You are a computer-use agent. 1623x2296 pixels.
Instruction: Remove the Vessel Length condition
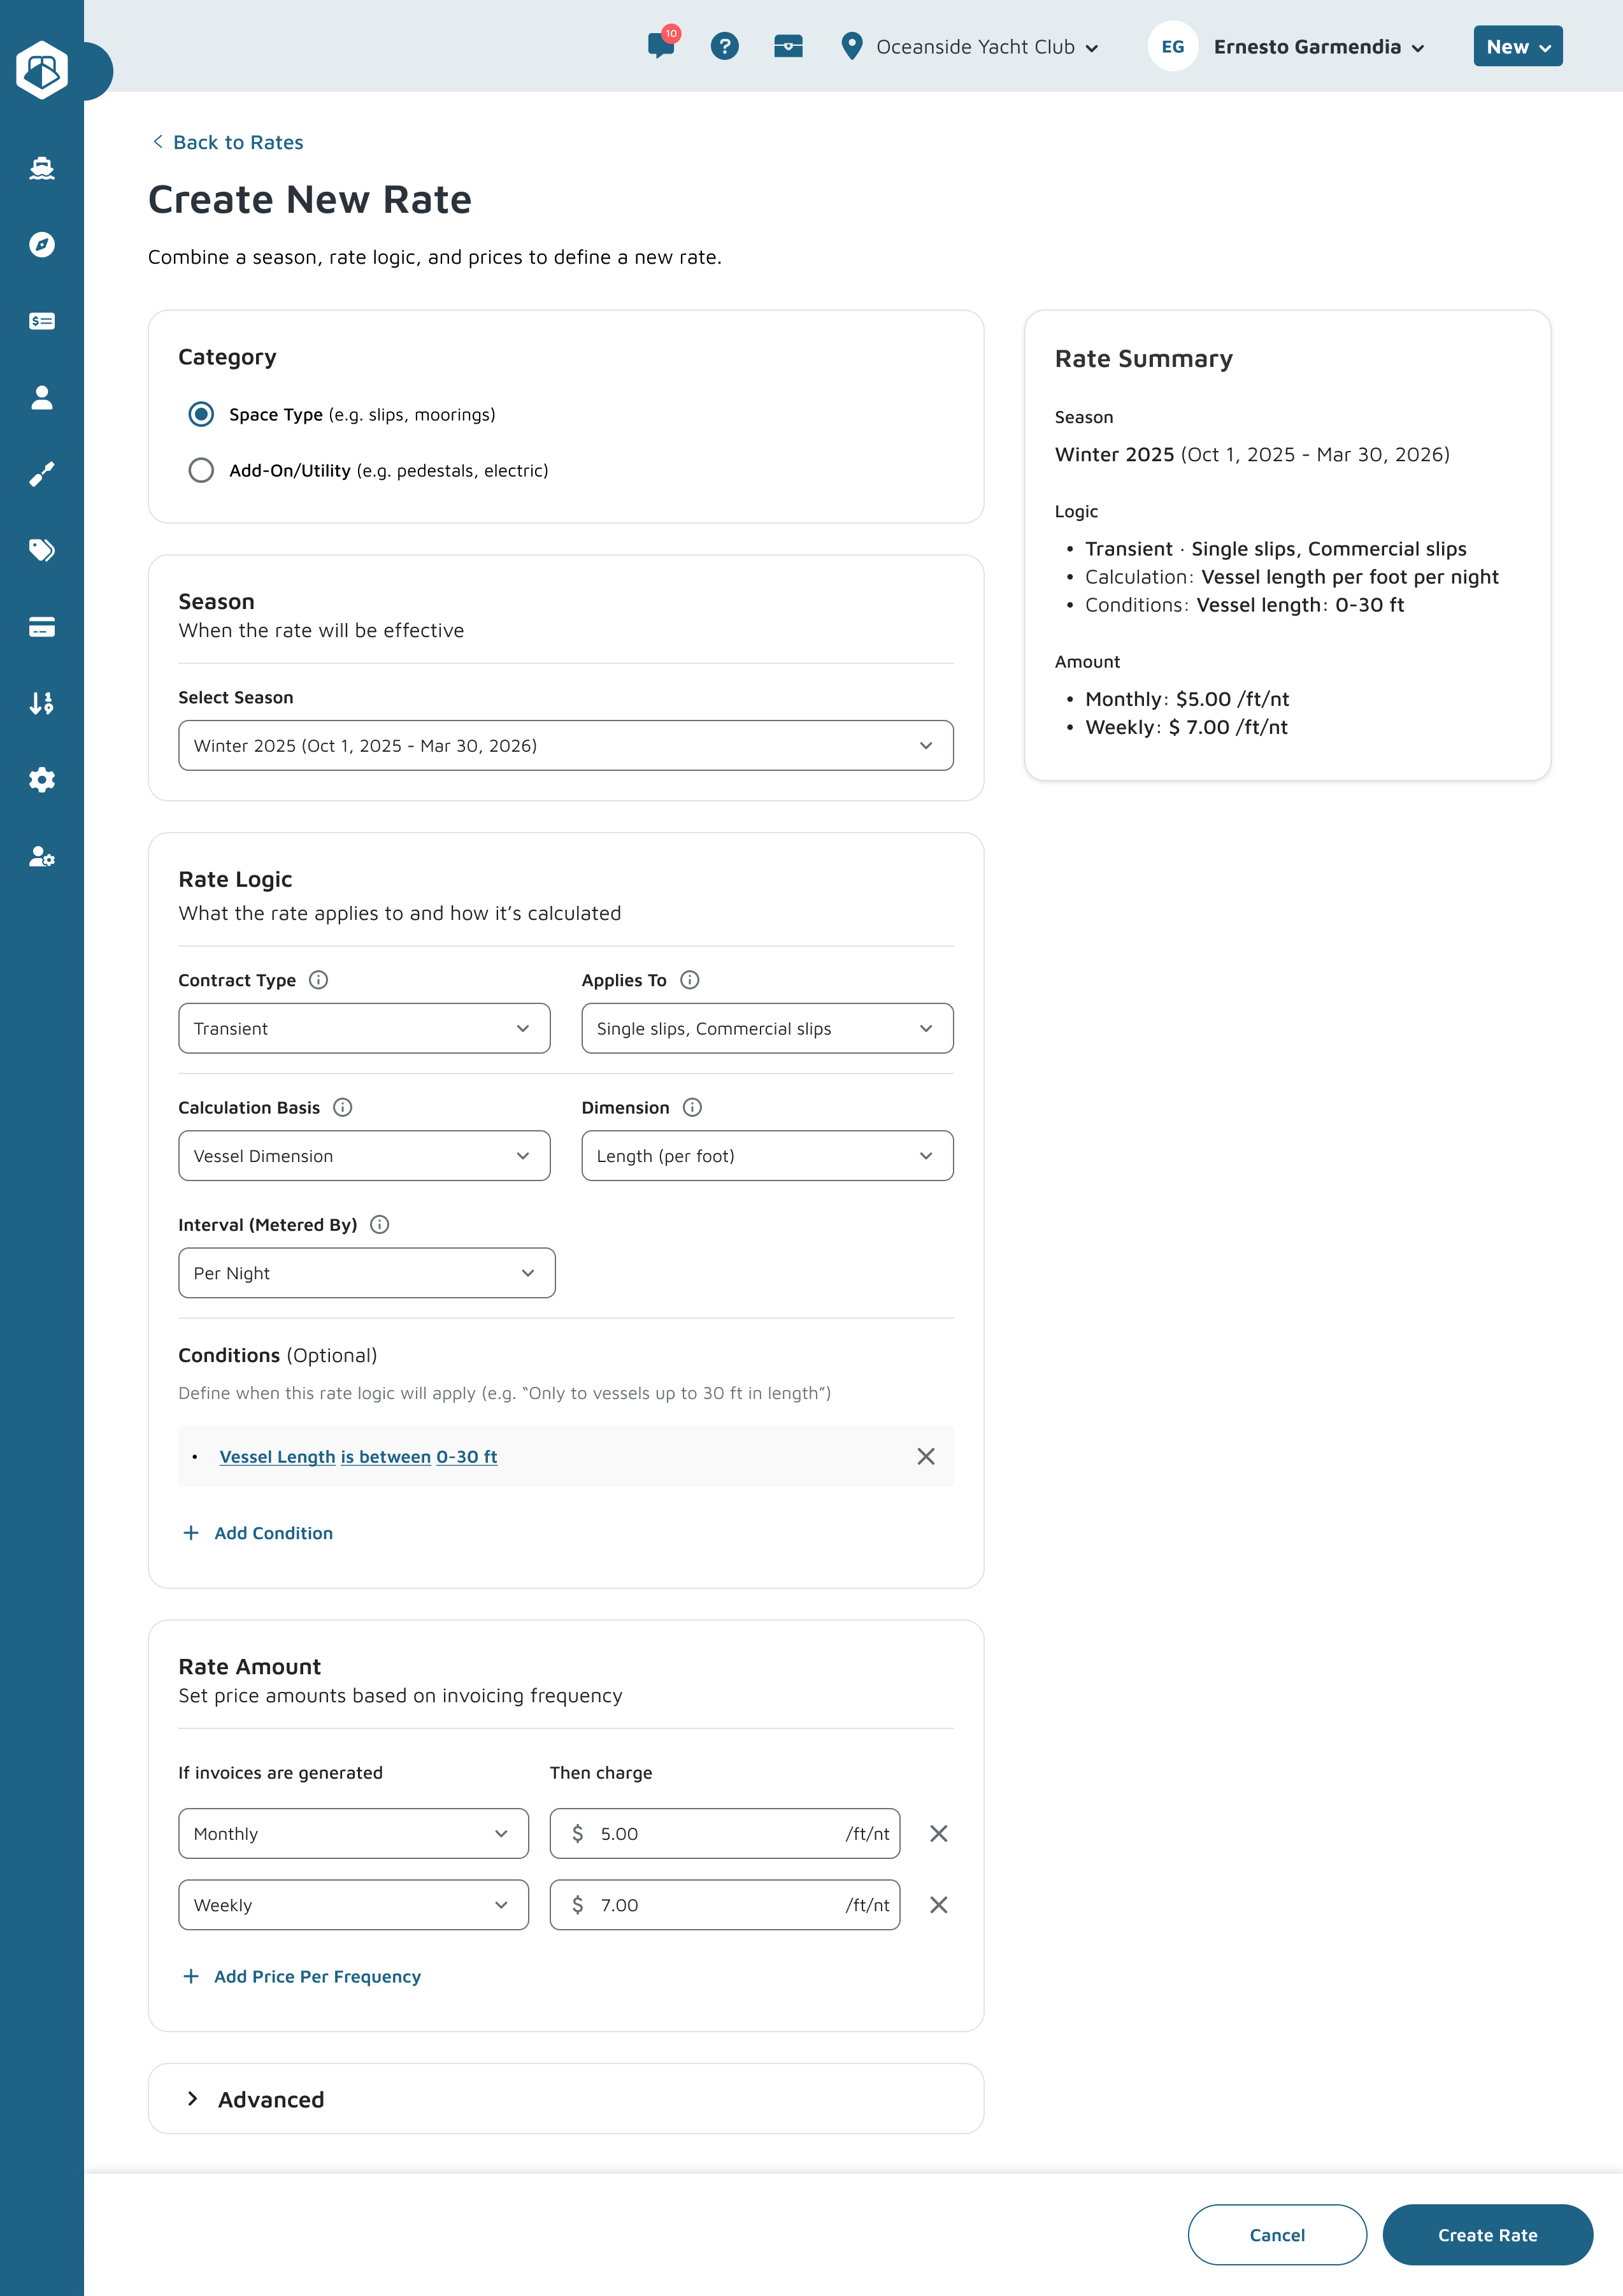click(926, 1456)
